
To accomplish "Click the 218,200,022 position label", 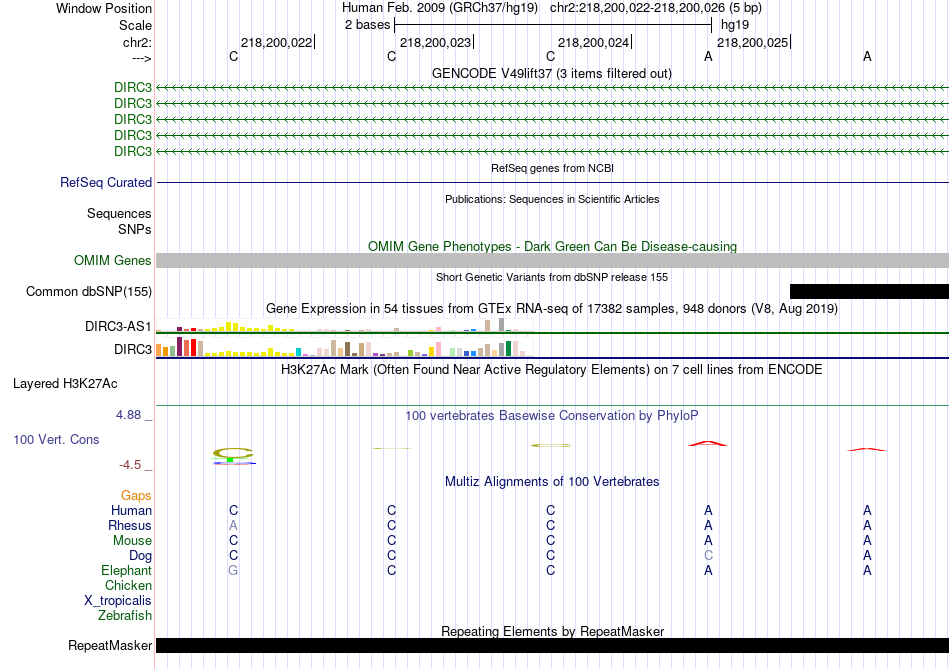I will [x=277, y=42].
